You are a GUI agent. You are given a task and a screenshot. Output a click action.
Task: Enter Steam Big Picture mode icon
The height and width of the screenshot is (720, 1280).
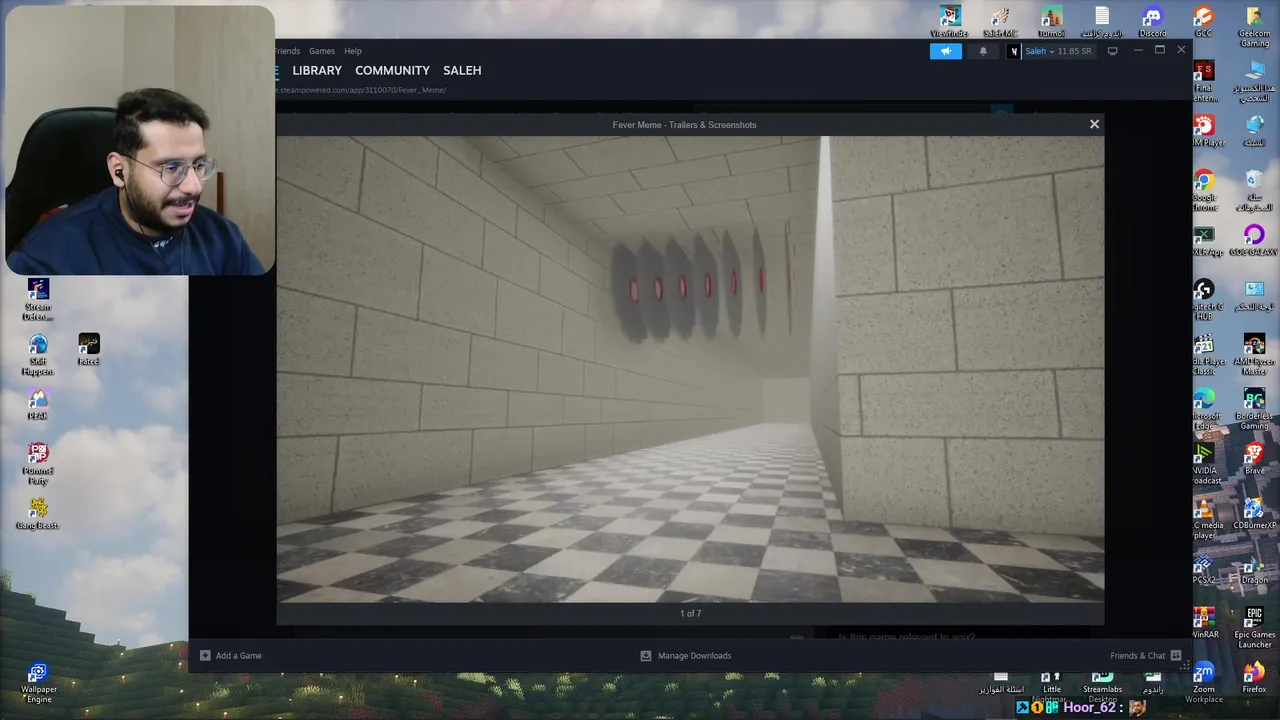click(x=1112, y=51)
